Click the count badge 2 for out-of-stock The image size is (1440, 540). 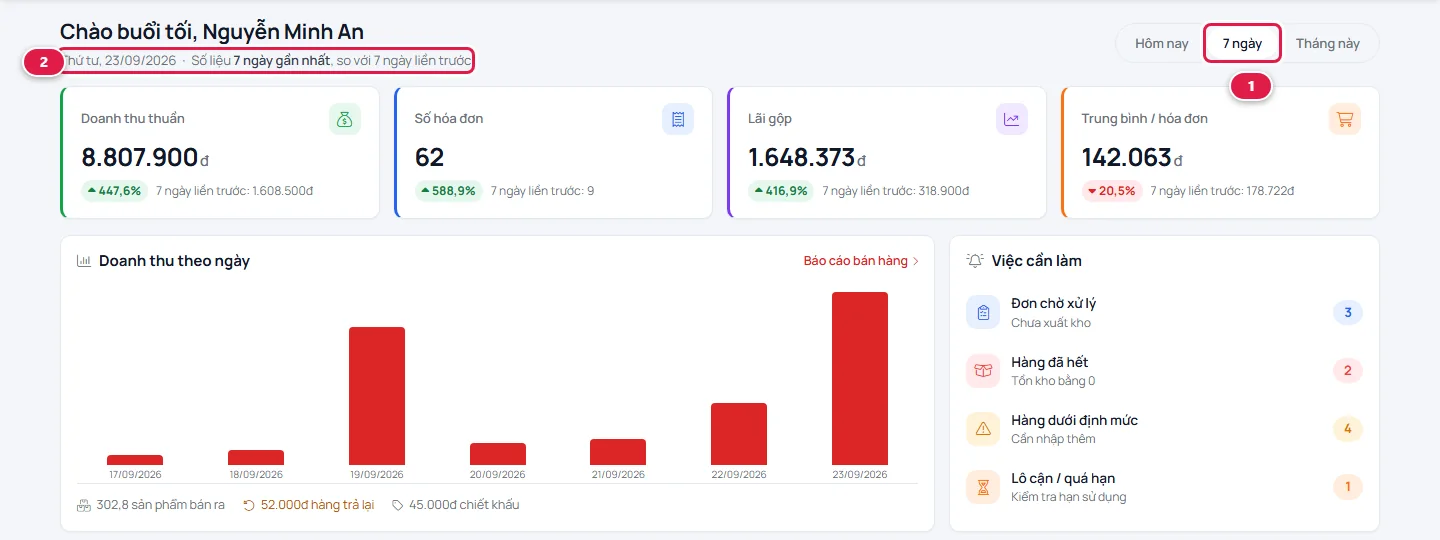pyautogui.click(x=1347, y=371)
